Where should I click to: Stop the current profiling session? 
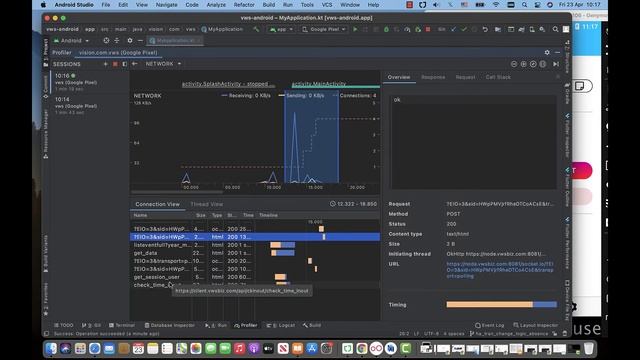pos(115,64)
